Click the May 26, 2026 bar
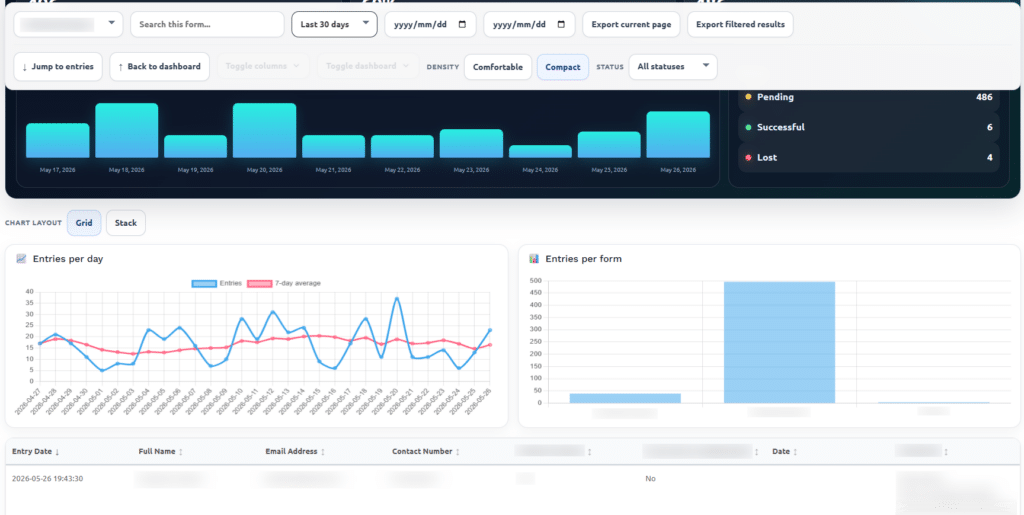 (678, 134)
